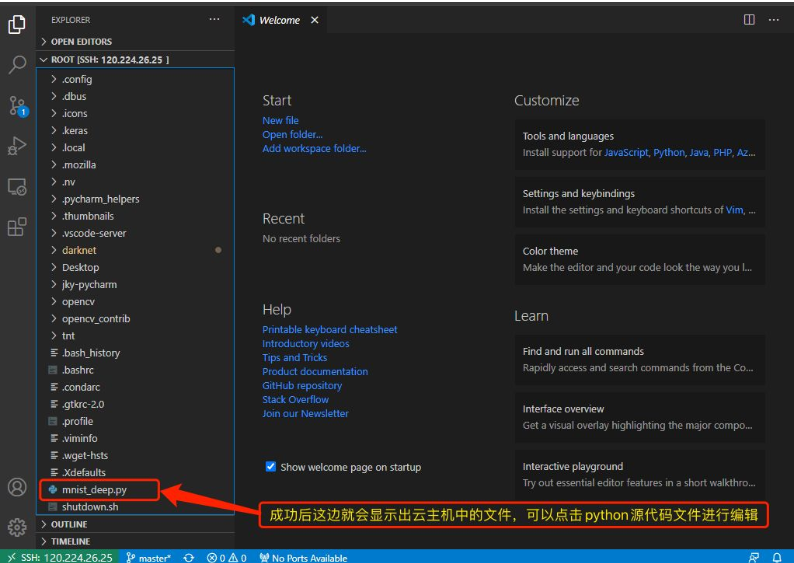
Task: Open the Manage gear icon
Action: [x=17, y=527]
